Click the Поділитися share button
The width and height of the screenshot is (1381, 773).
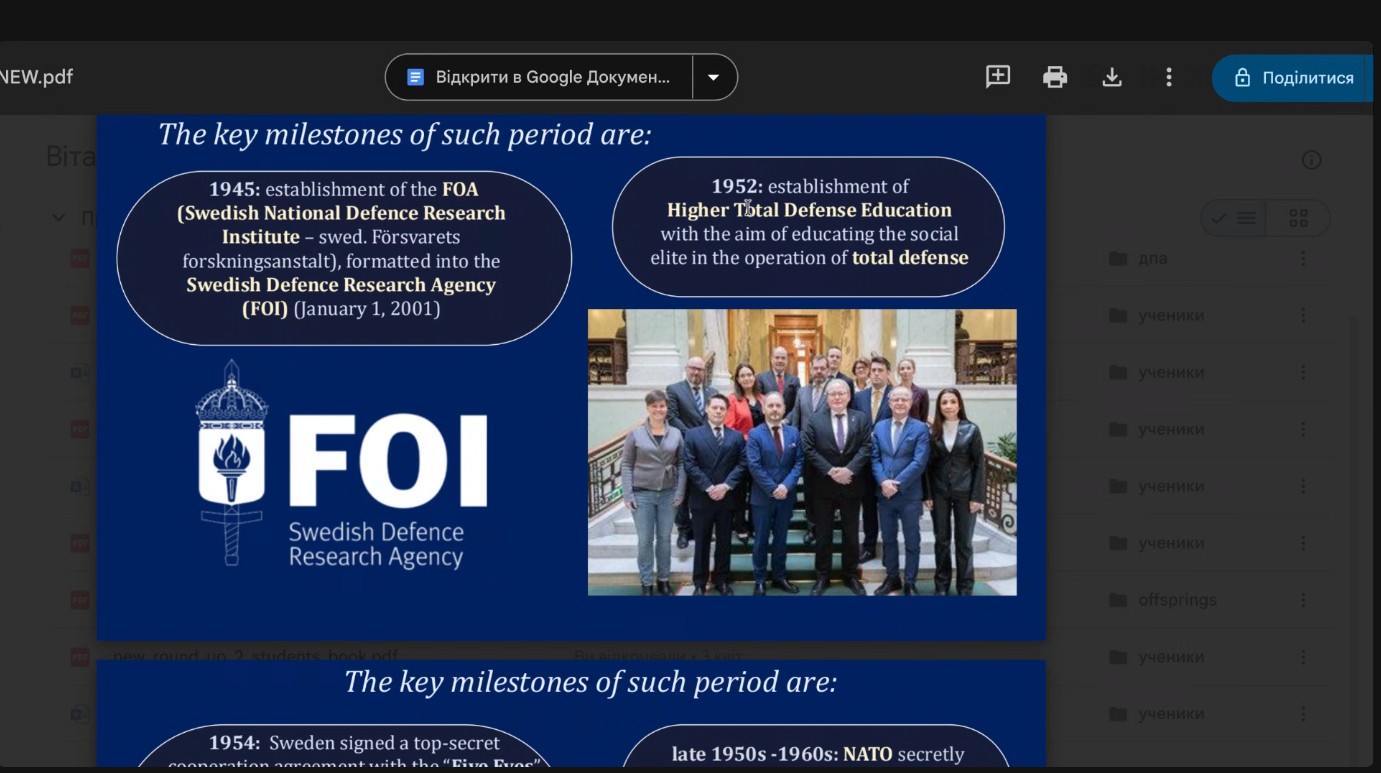click(1294, 78)
